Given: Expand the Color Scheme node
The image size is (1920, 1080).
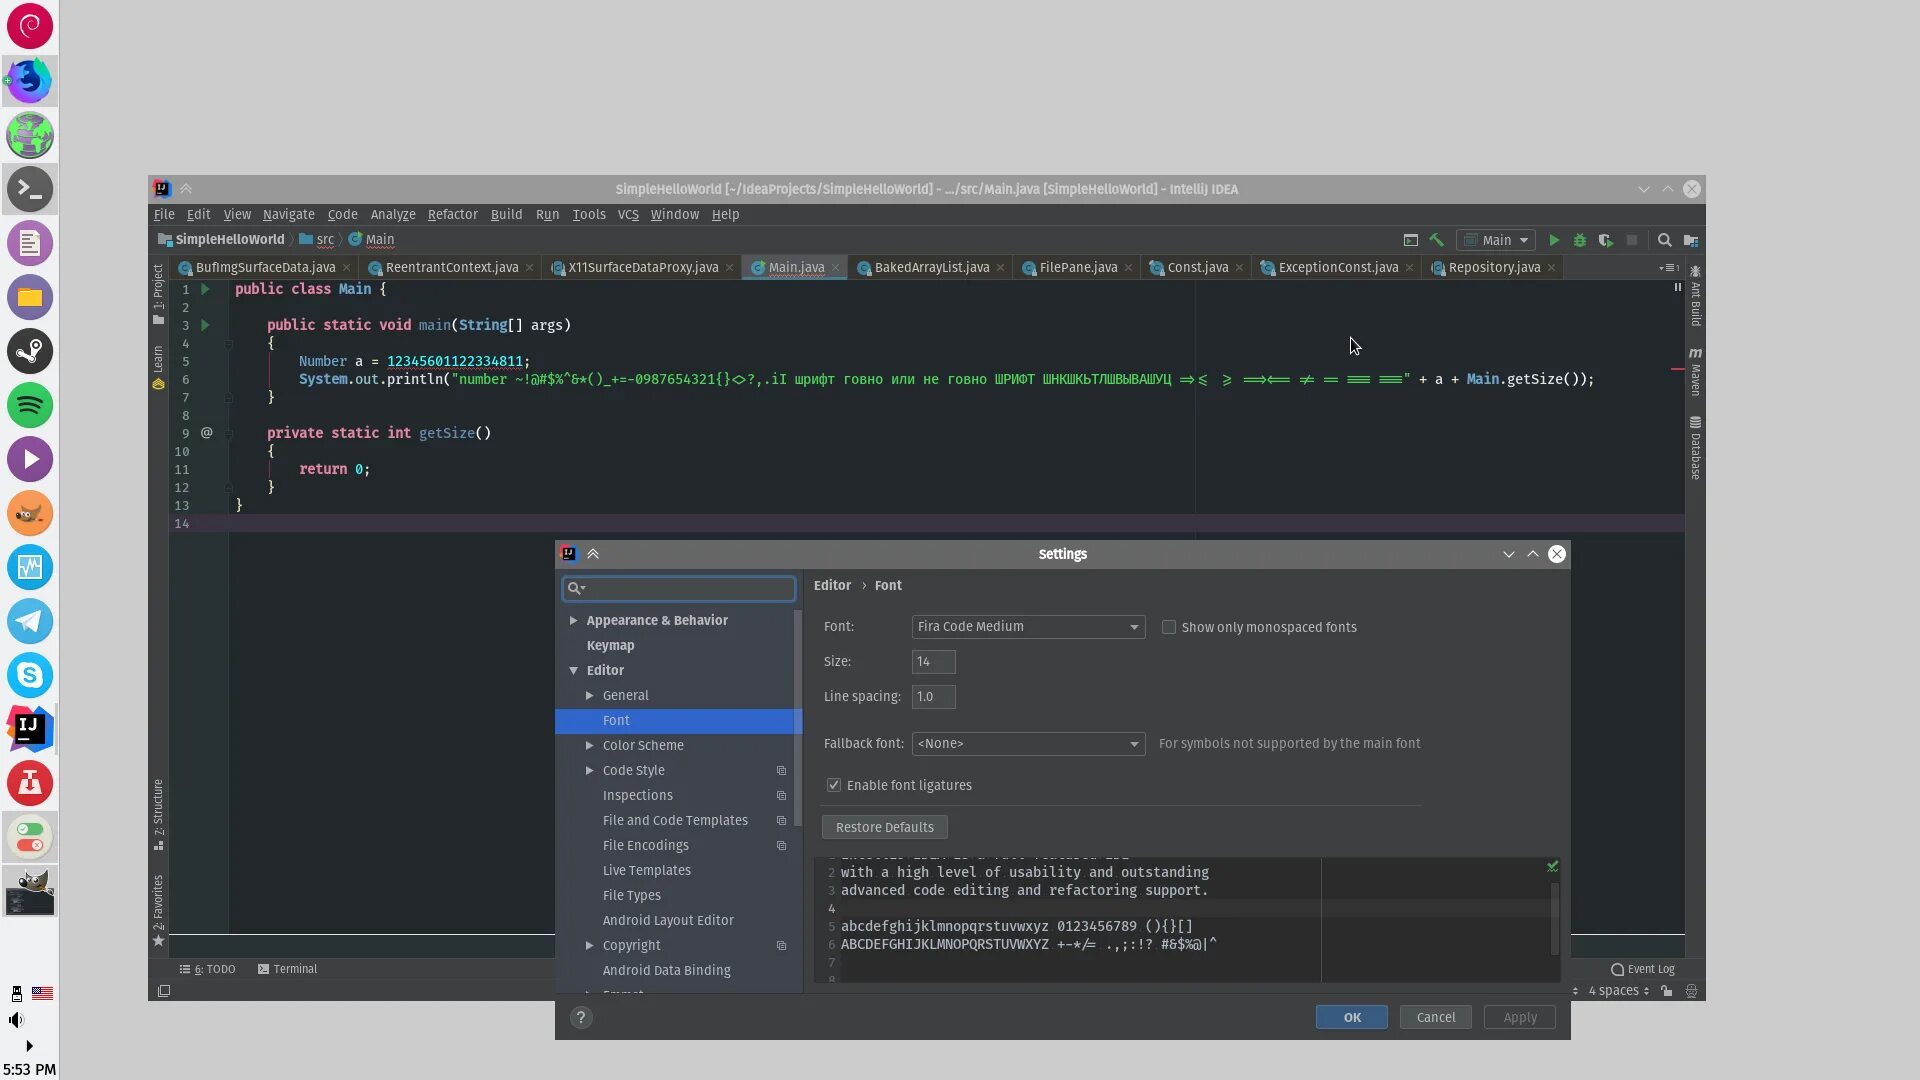Looking at the screenshot, I should (589, 745).
